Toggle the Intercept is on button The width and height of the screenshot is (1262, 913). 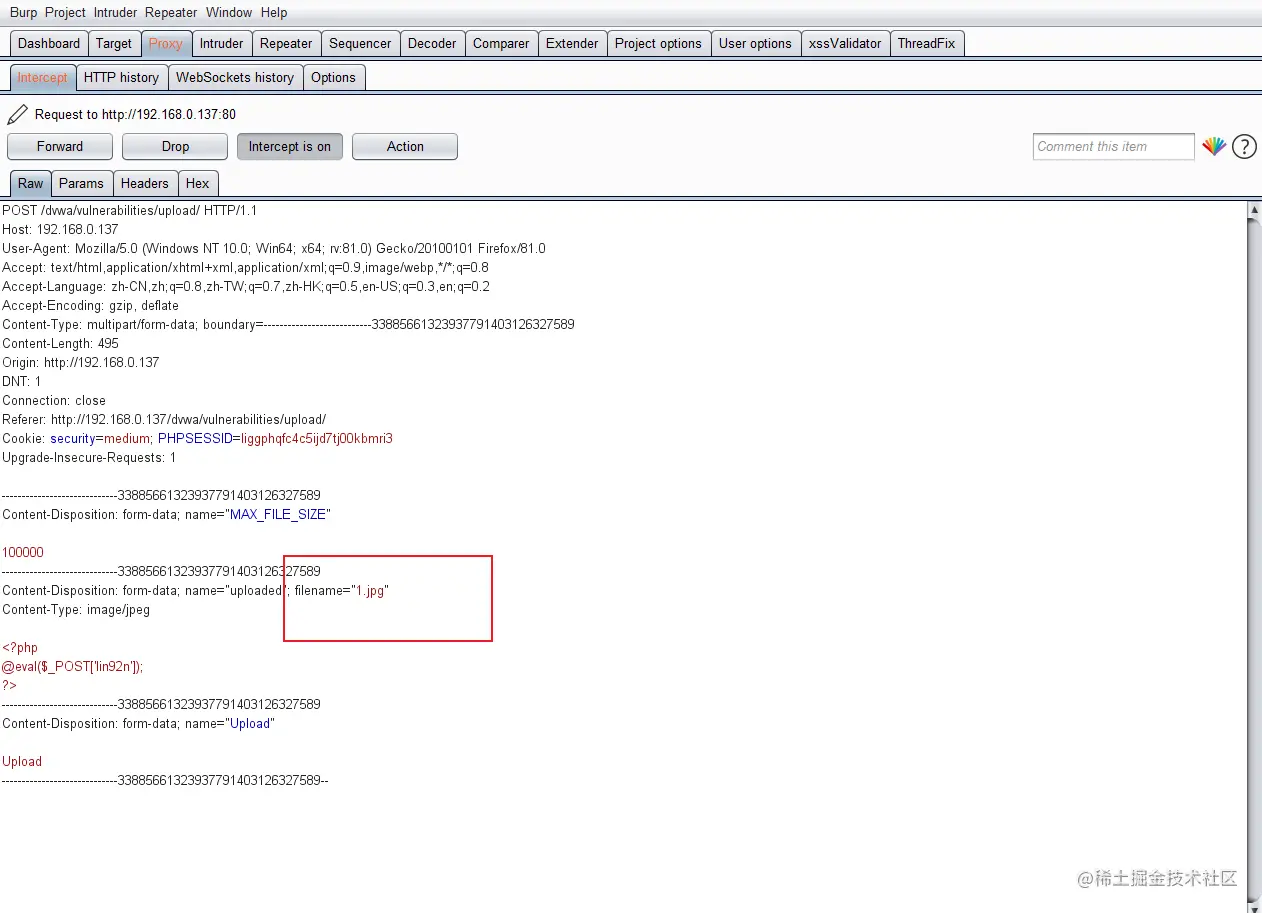tap(290, 146)
